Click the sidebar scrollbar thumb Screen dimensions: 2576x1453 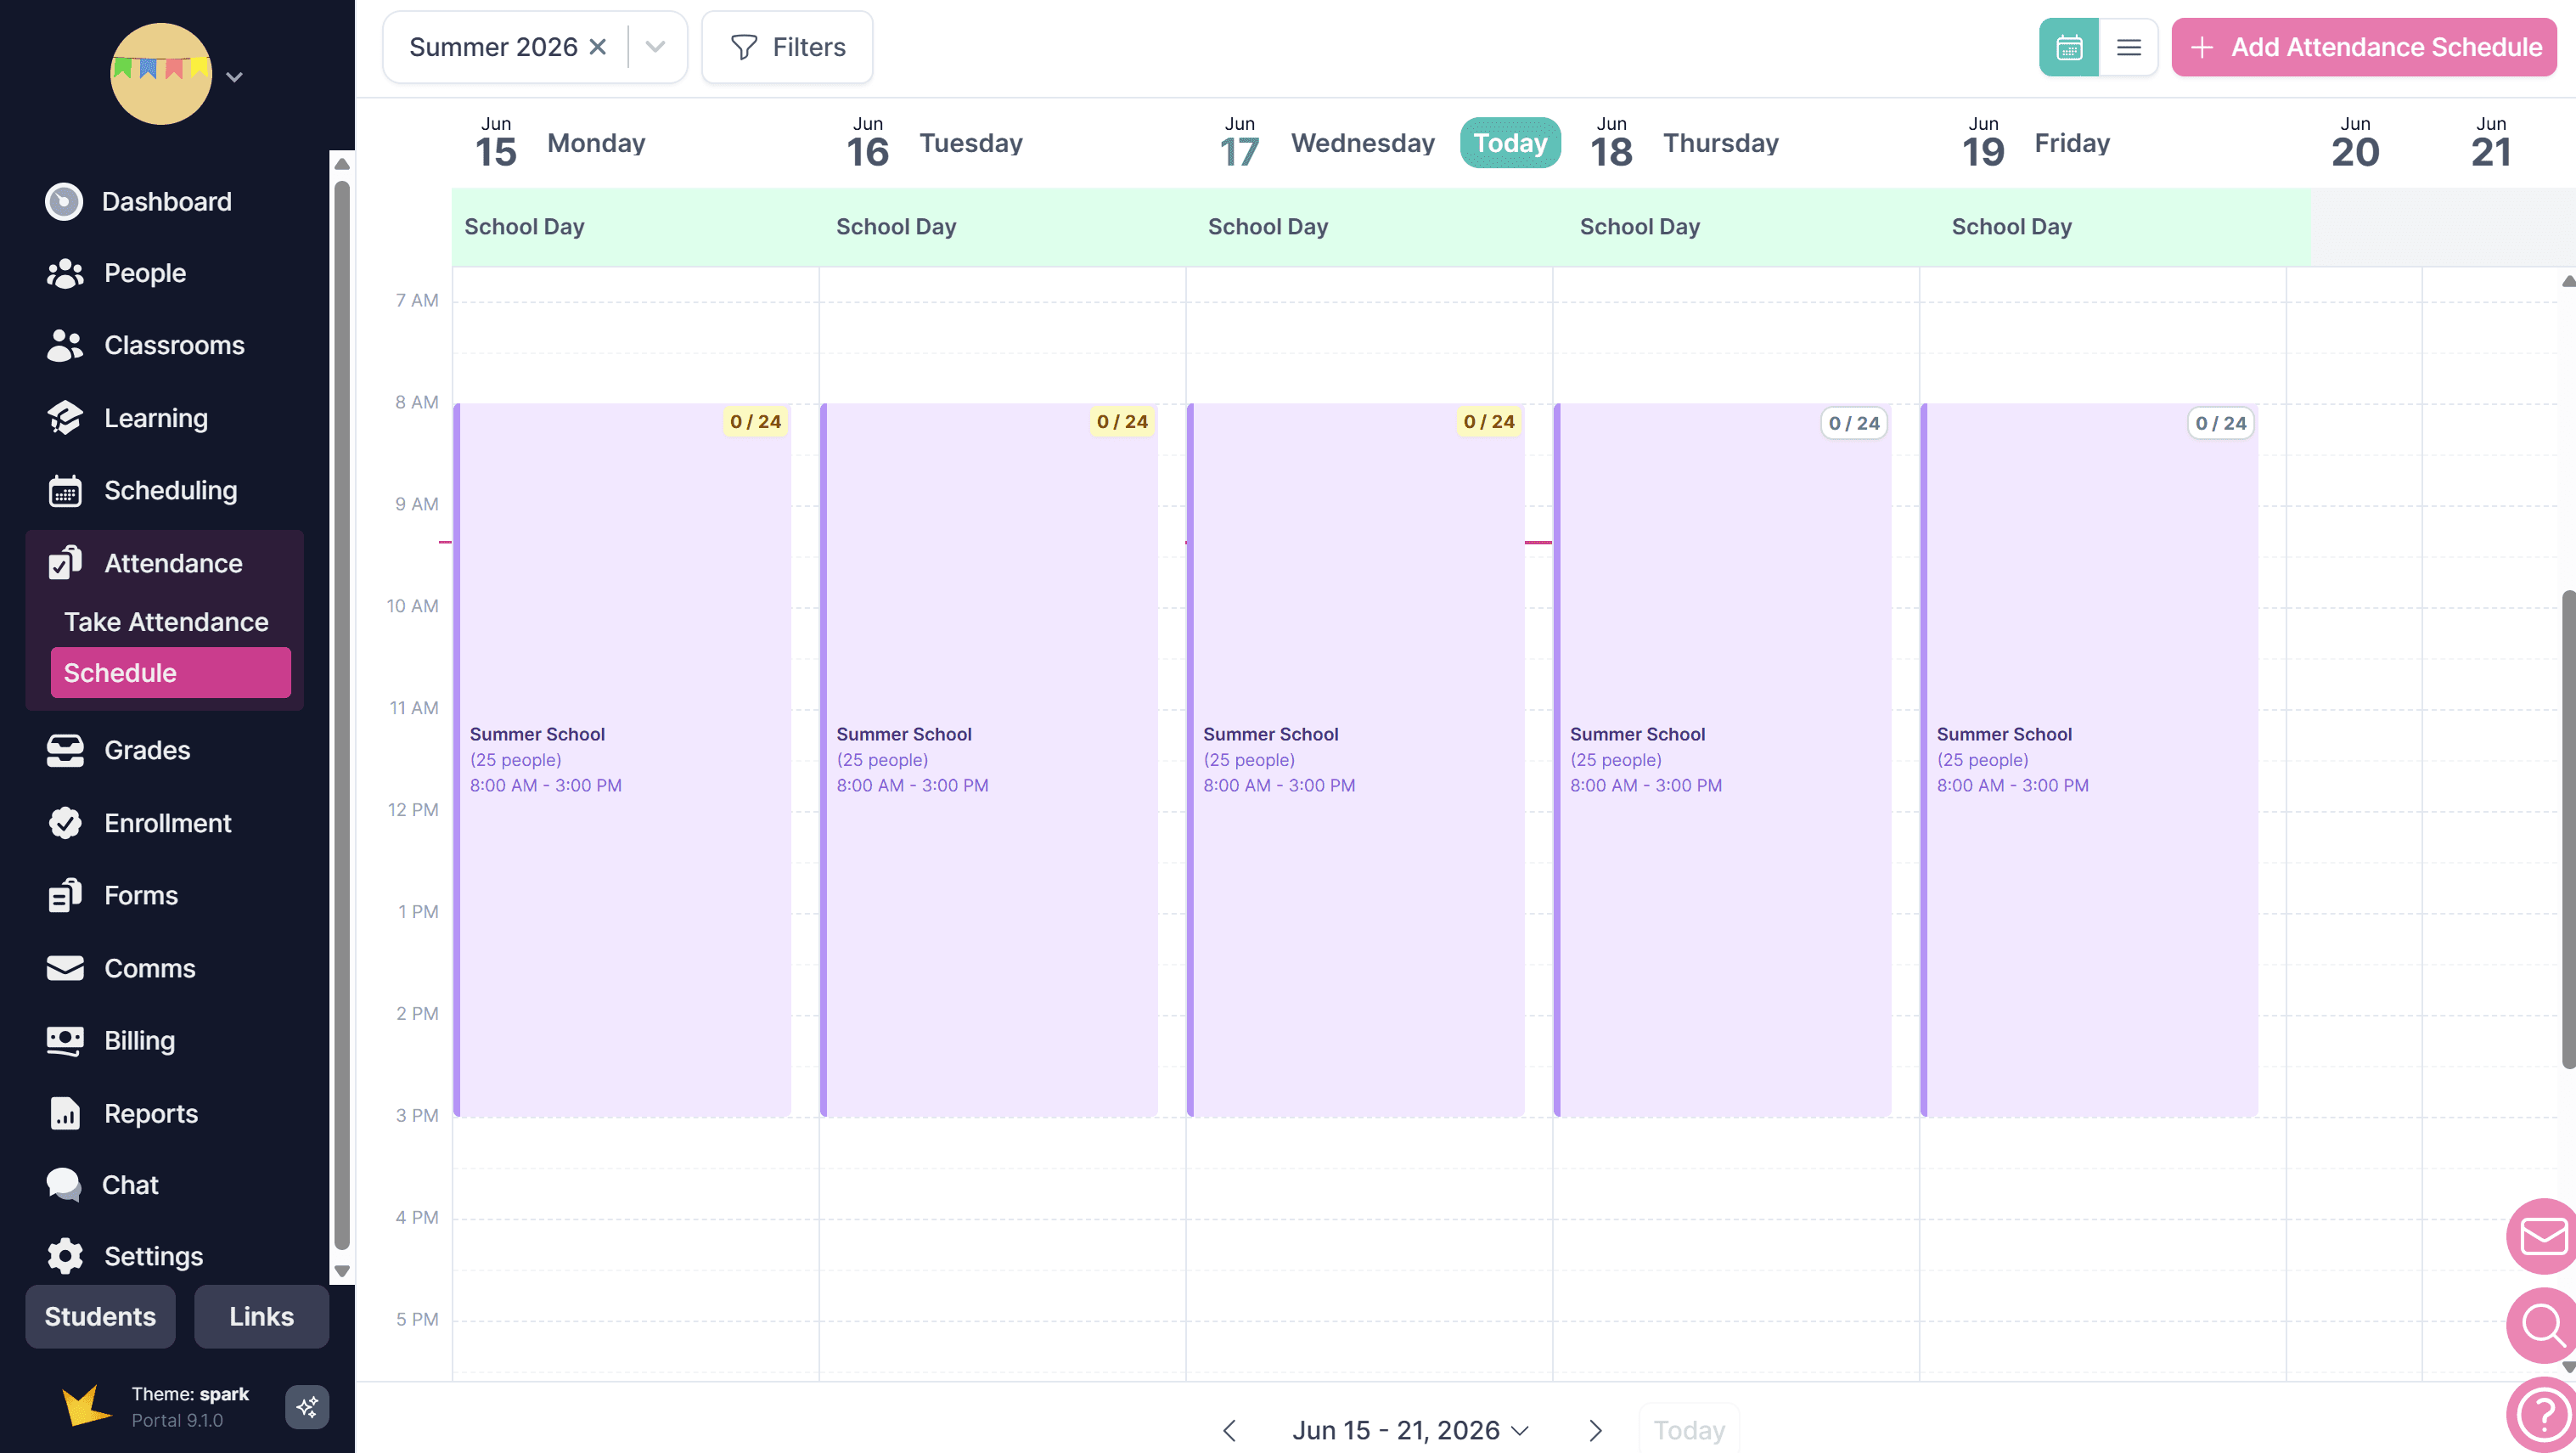click(342, 715)
